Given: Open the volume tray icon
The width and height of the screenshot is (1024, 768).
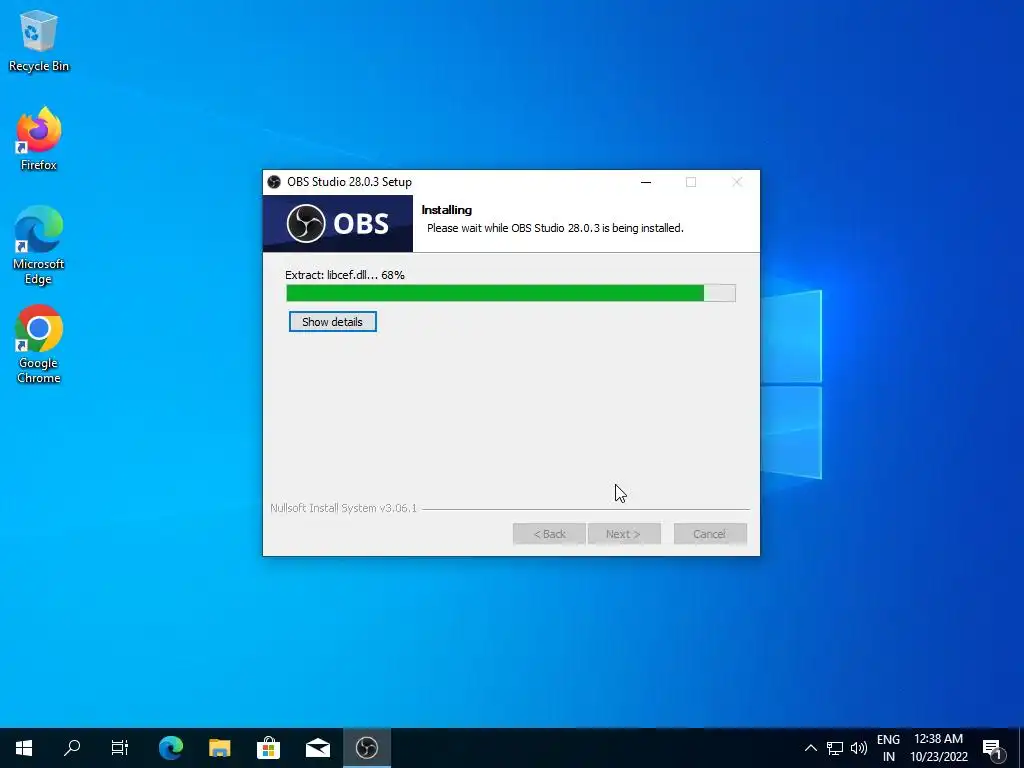Looking at the screenshot, I should 859,748.
